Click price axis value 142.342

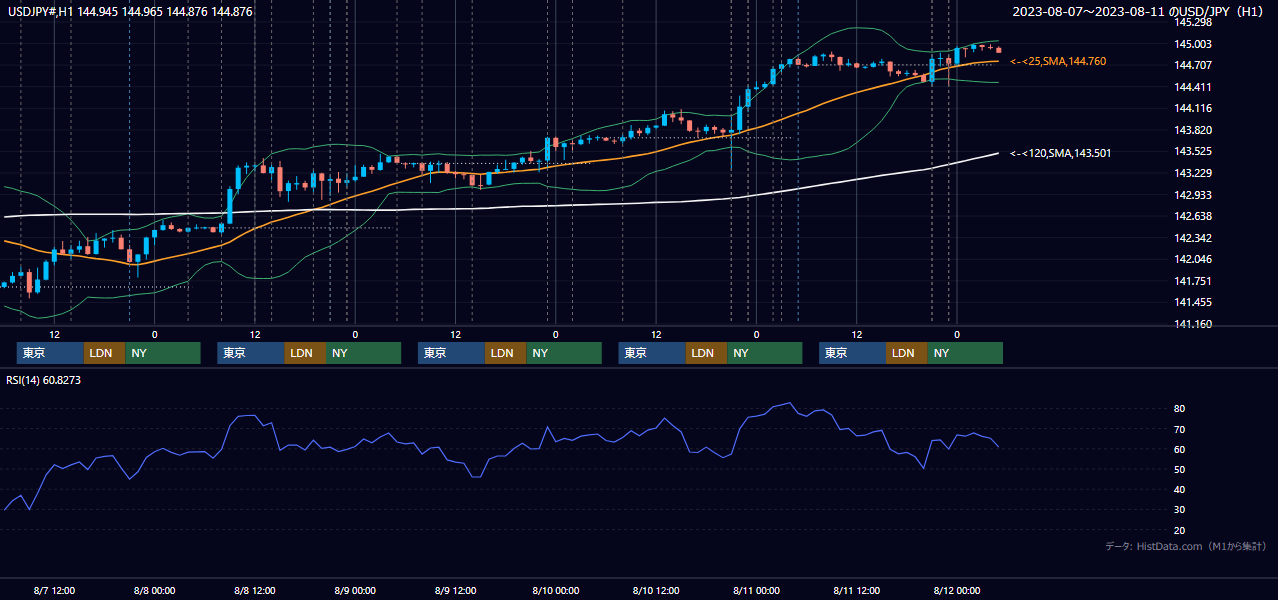(x=1193, y=238)
